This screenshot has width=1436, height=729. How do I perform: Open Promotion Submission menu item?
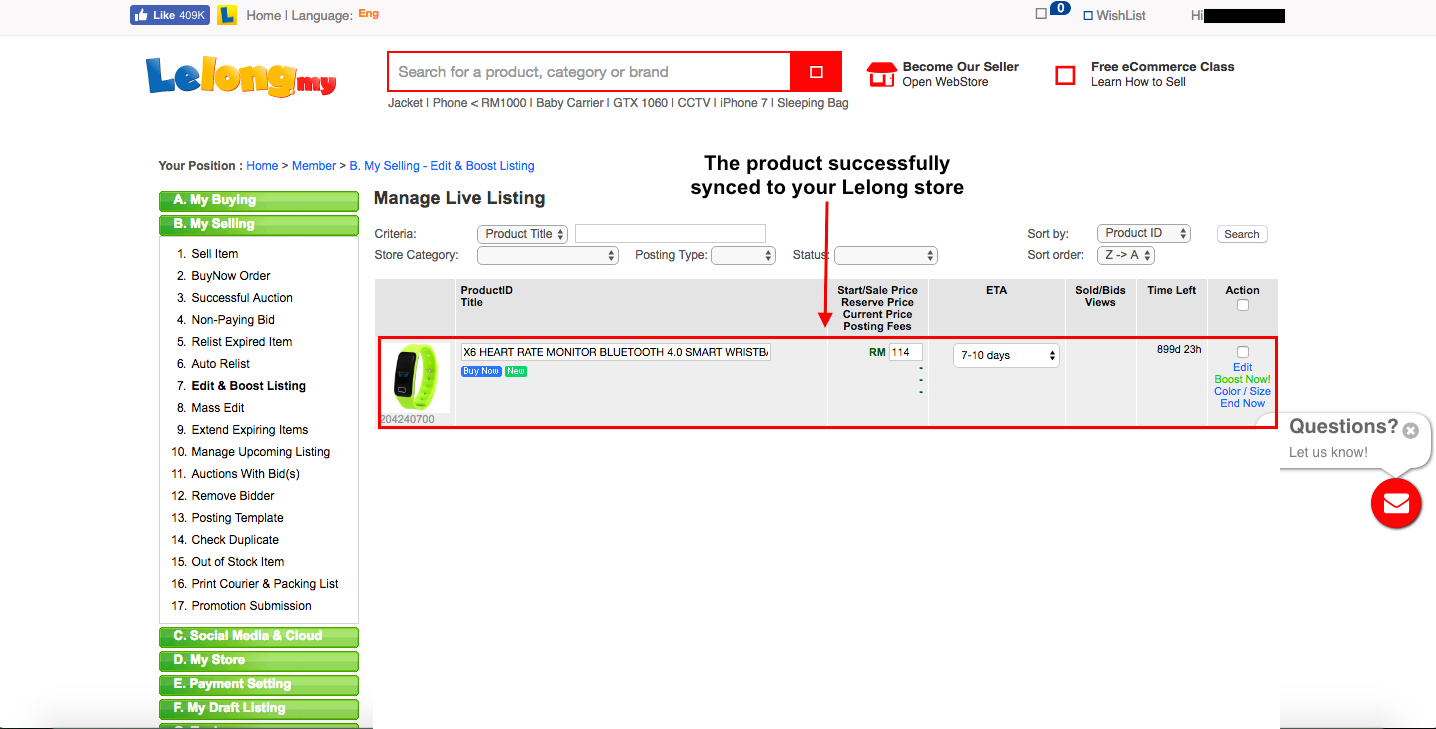pyautogui.click(x=252, y=606)
